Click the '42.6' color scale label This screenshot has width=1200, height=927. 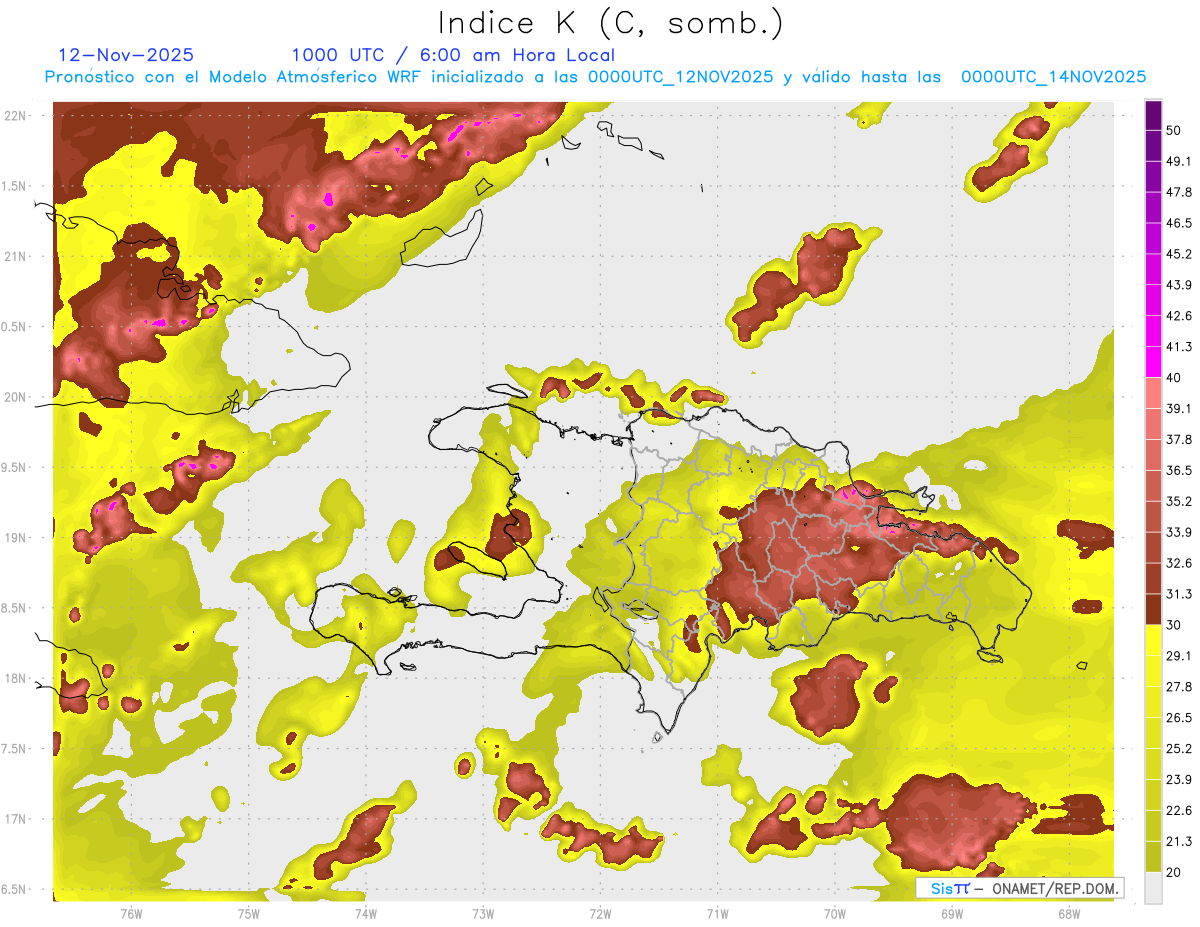pos(1179,316)
